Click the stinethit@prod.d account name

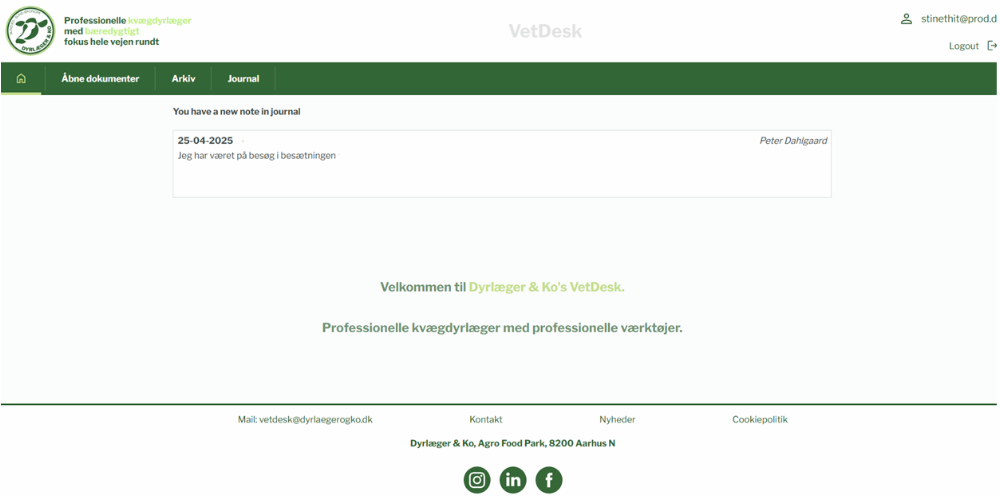[x=959, y=19]
